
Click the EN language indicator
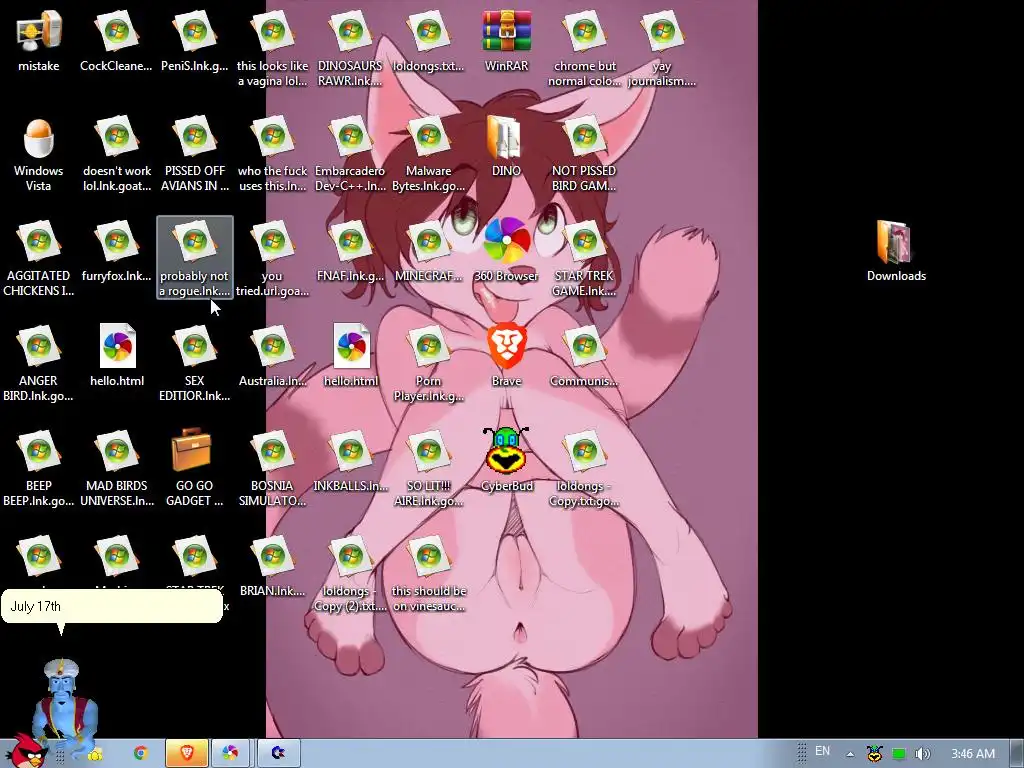(x=822, y=752)
